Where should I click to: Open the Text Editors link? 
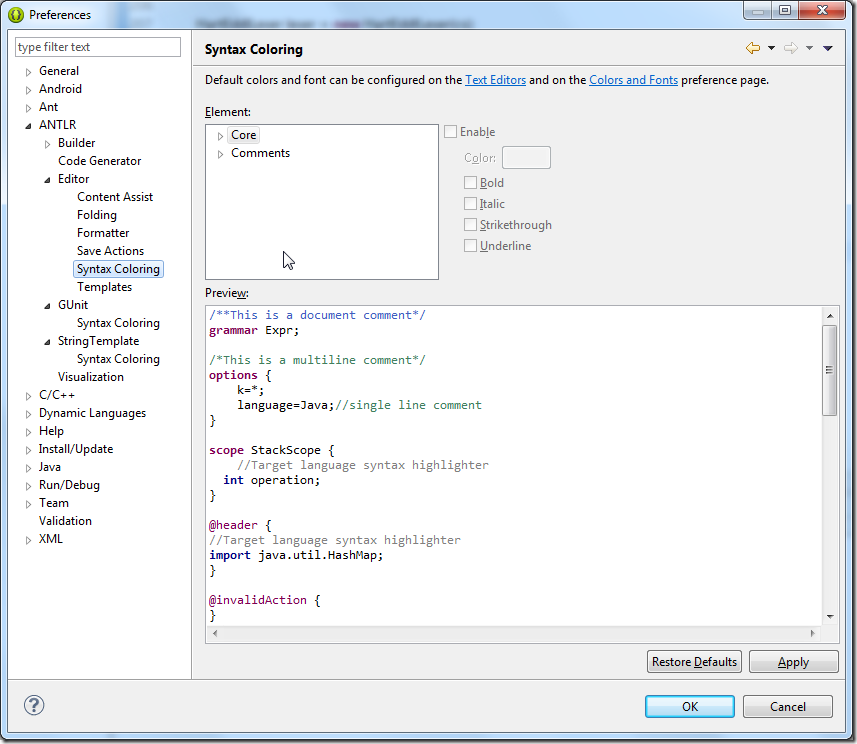pos(495,80)
